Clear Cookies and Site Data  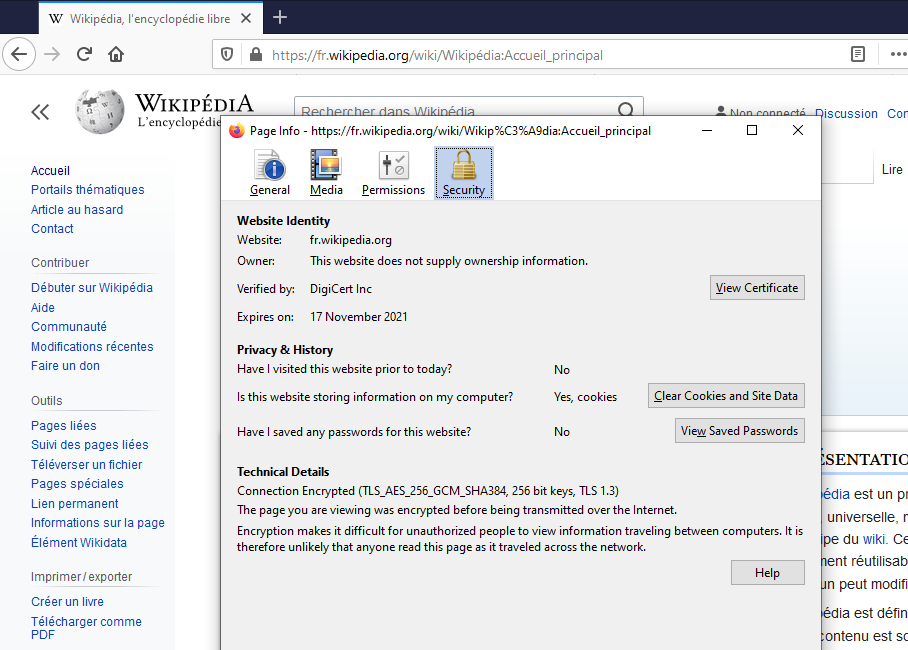[726, 395]
